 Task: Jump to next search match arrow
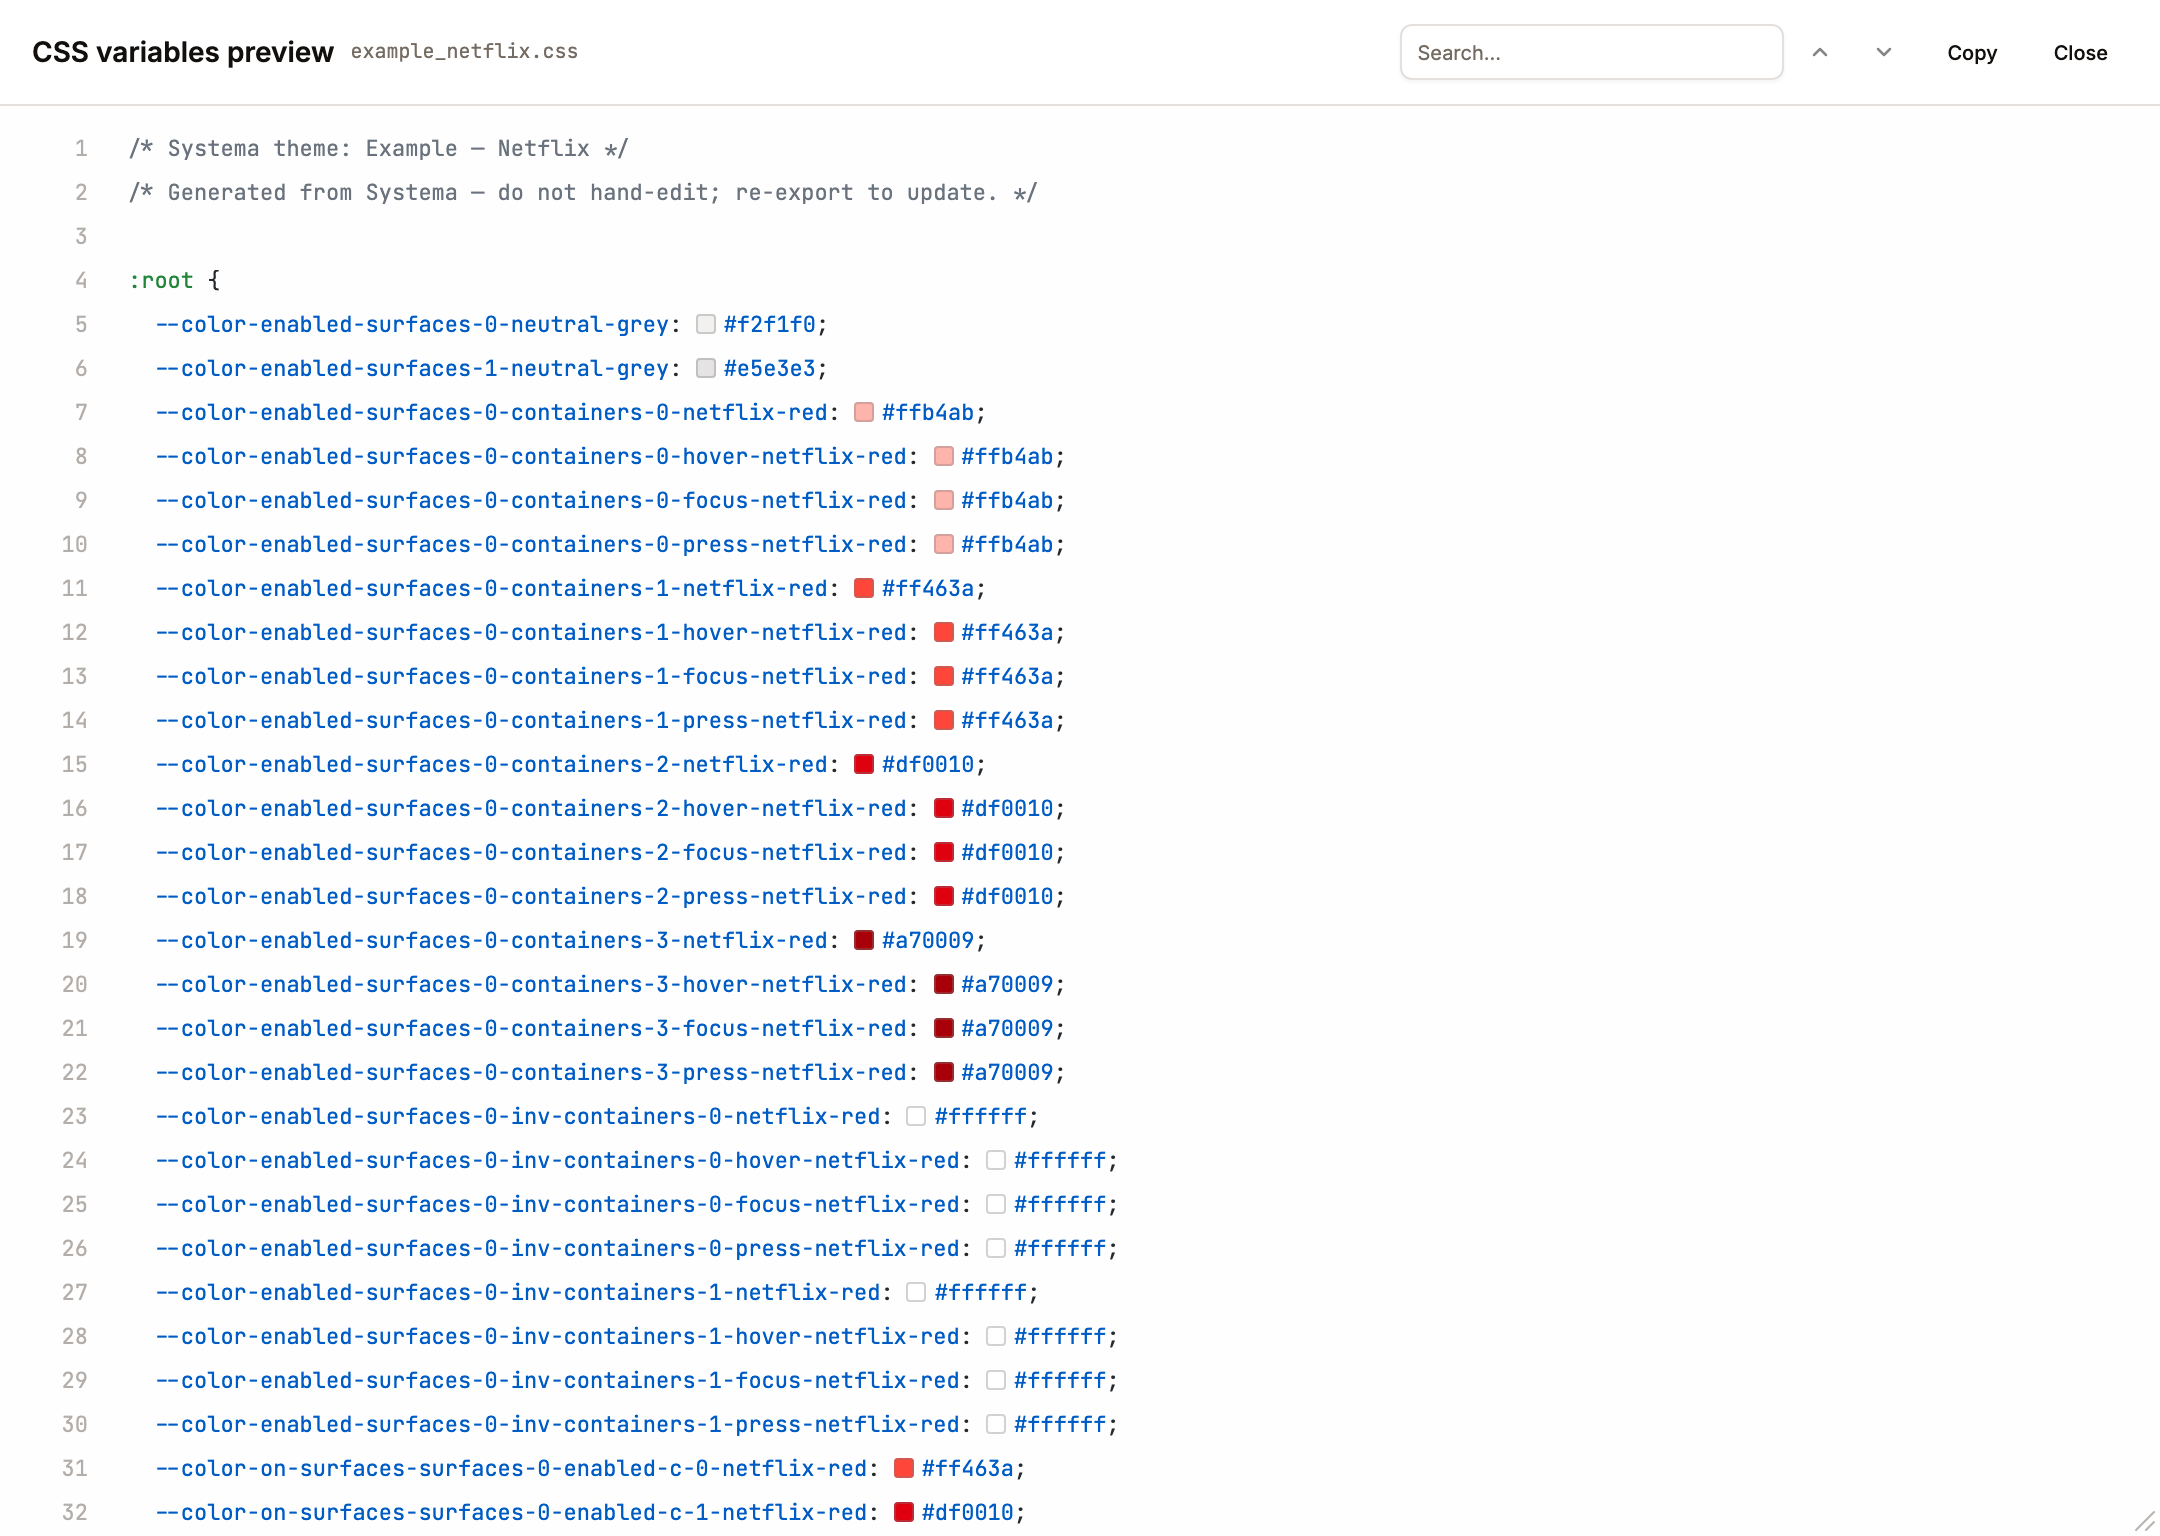1884,53
